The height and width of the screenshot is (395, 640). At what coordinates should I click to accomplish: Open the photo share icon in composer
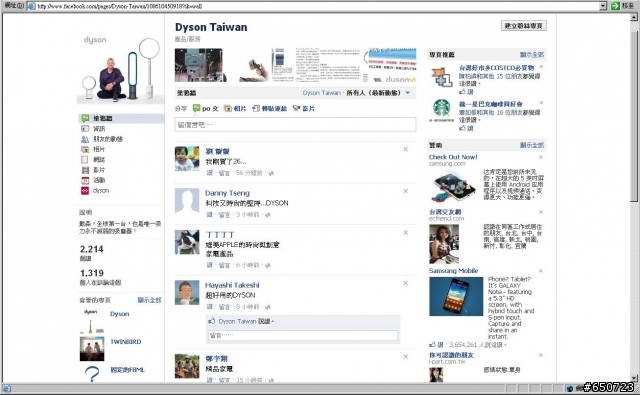coord(228,109)
